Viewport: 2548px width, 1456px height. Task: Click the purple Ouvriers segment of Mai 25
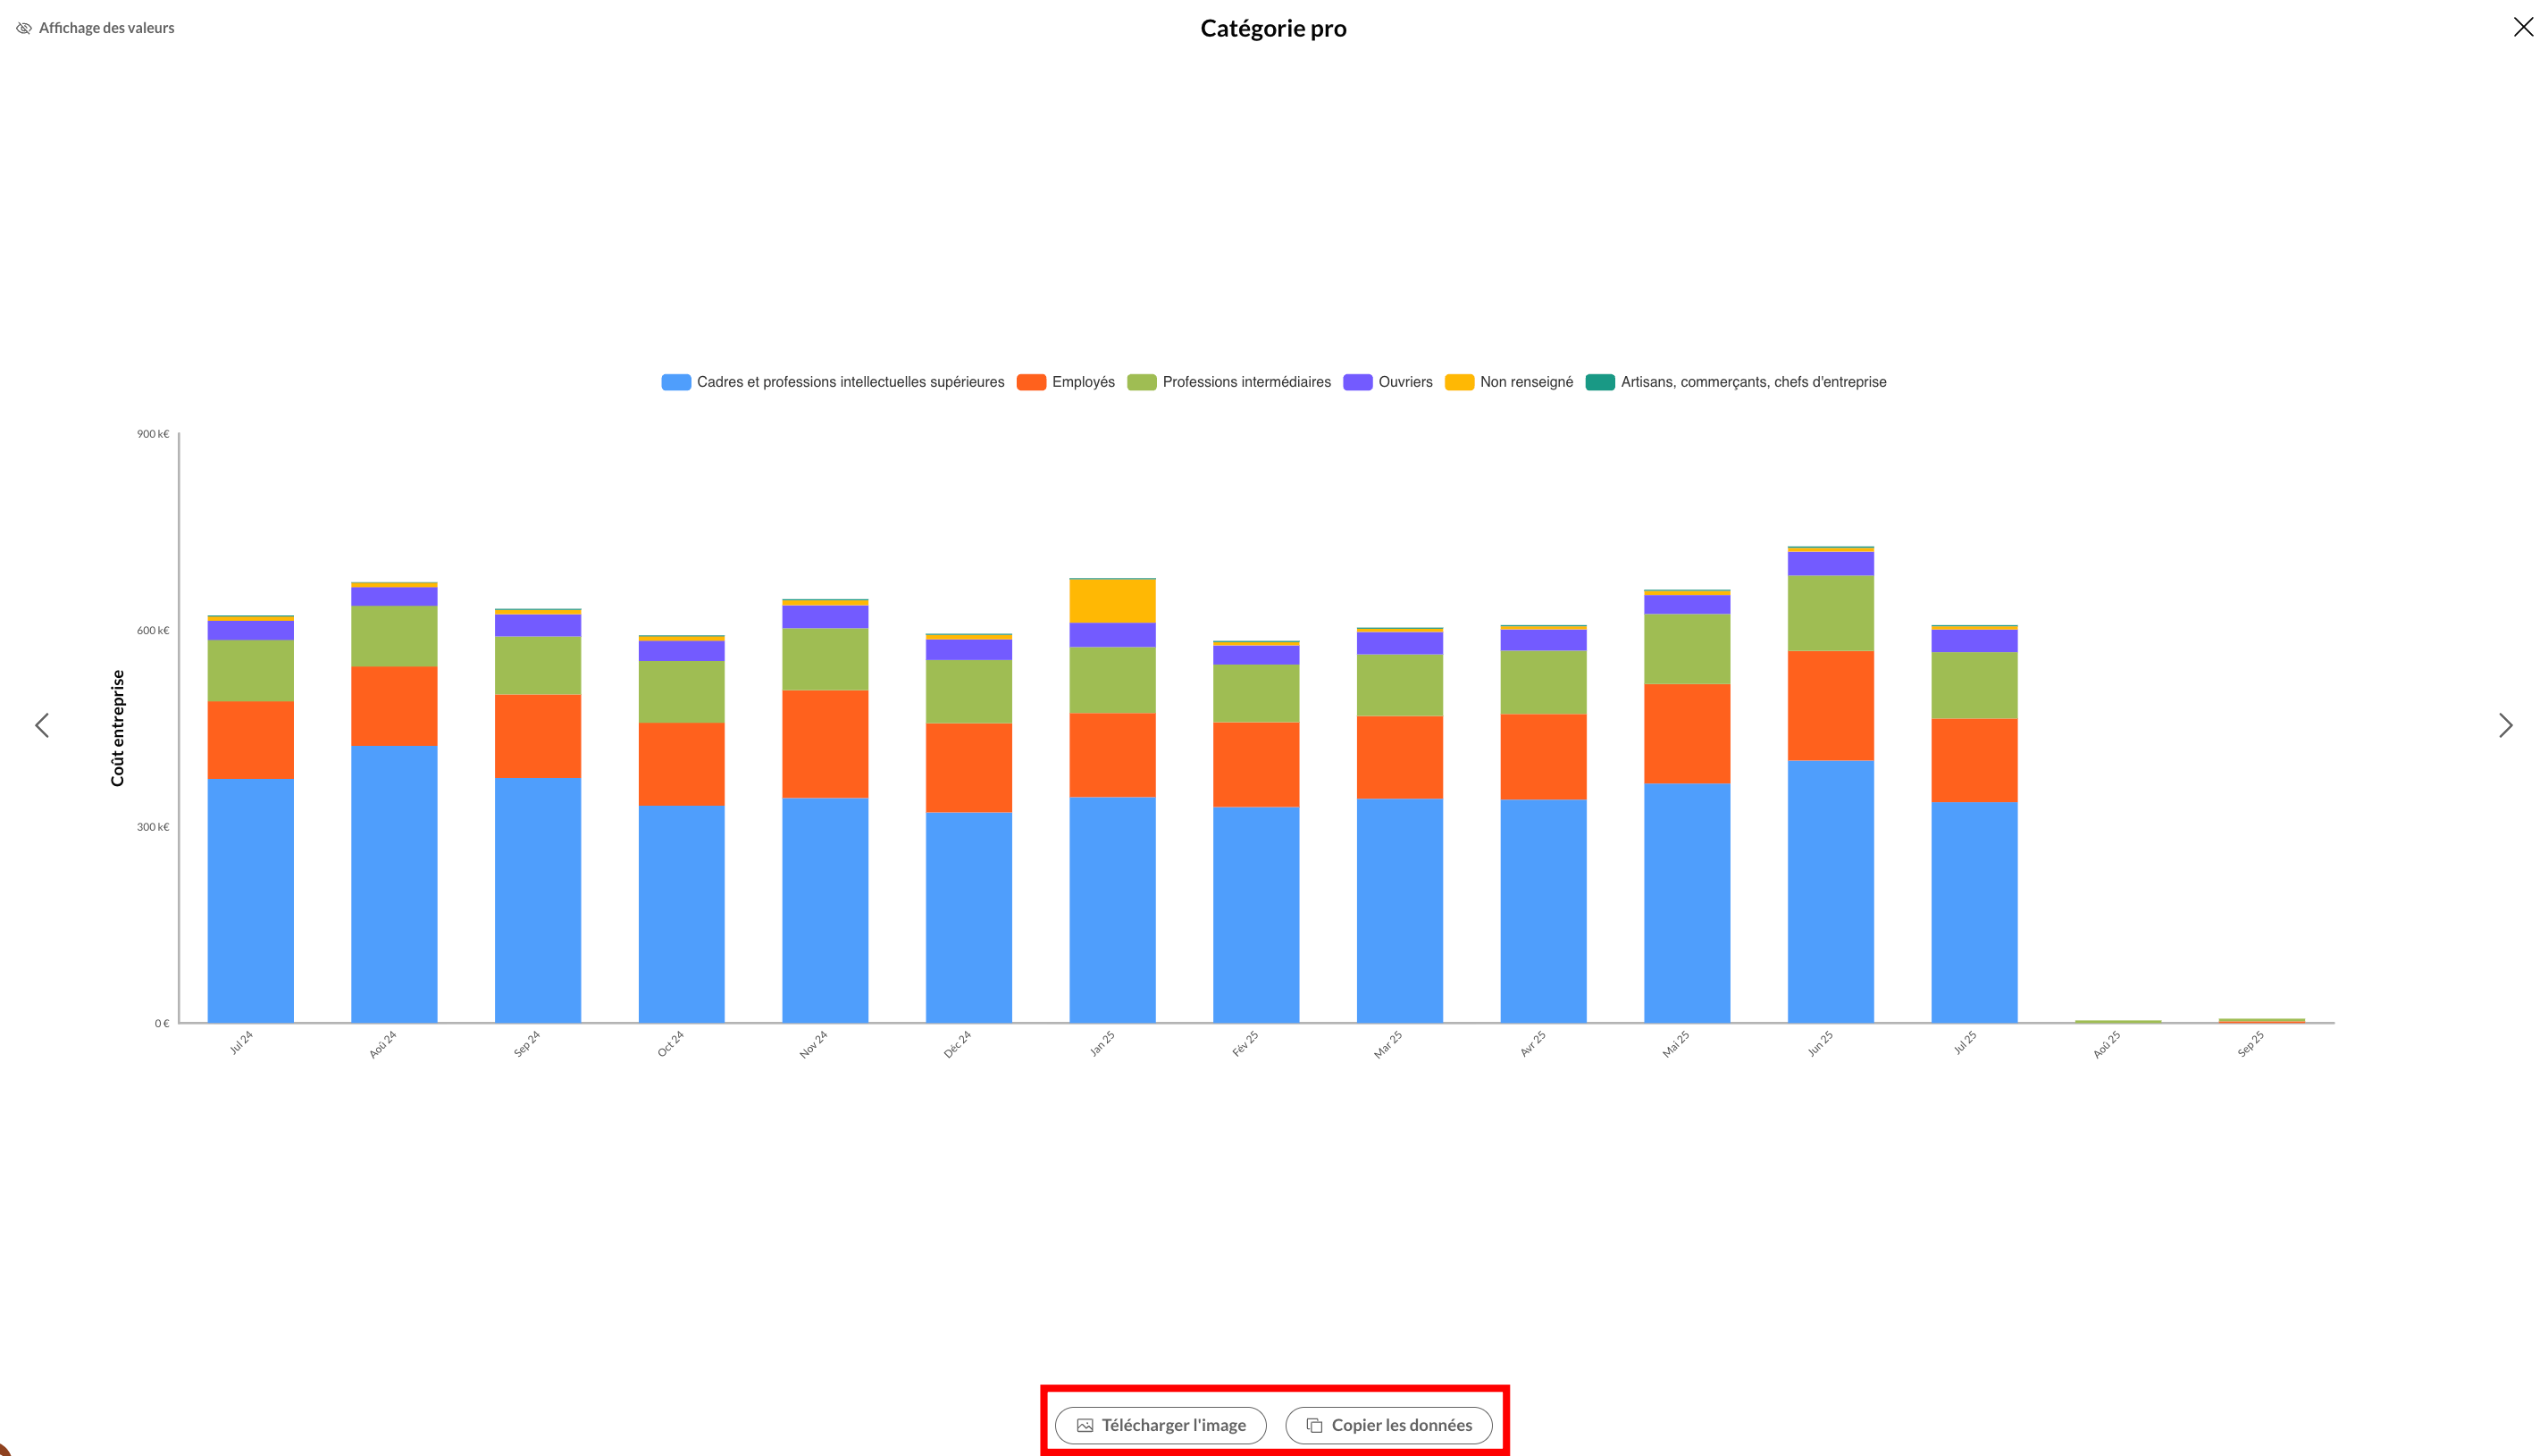tap(1686, 604)
